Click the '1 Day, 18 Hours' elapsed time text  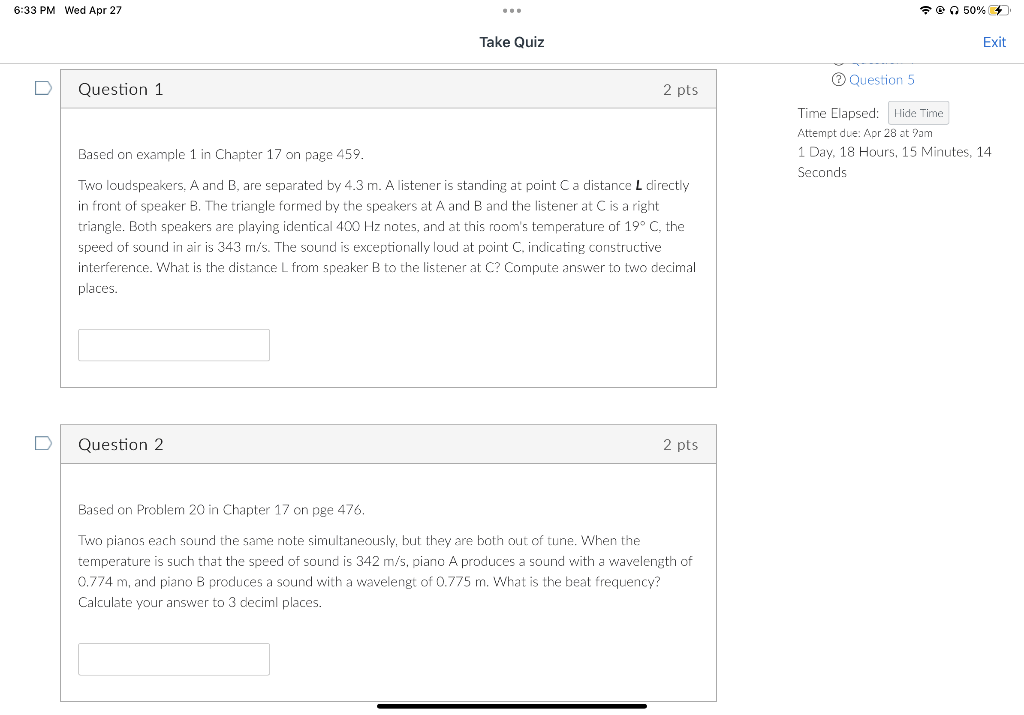894,162
